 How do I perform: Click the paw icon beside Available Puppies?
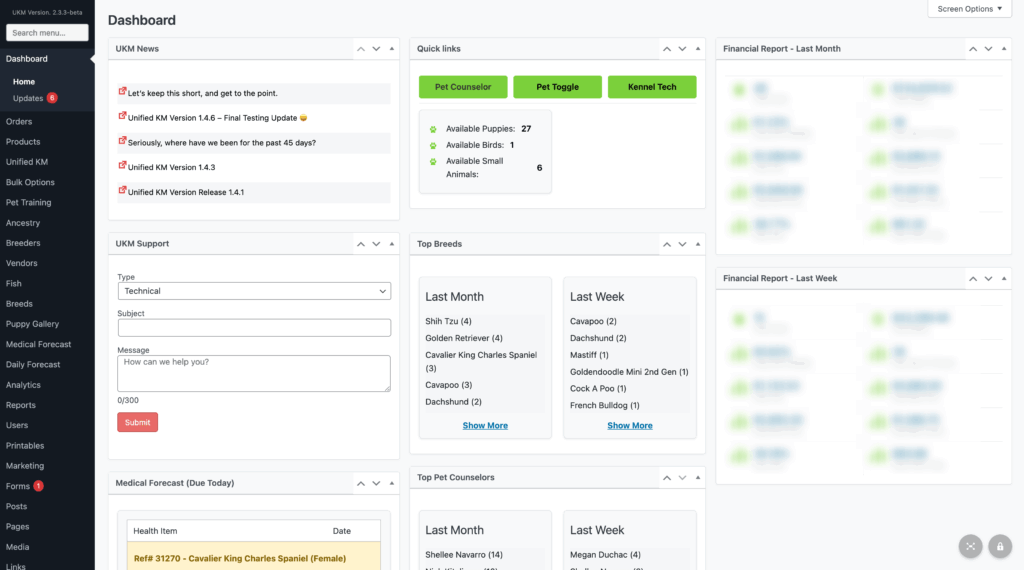coord(433,129)
